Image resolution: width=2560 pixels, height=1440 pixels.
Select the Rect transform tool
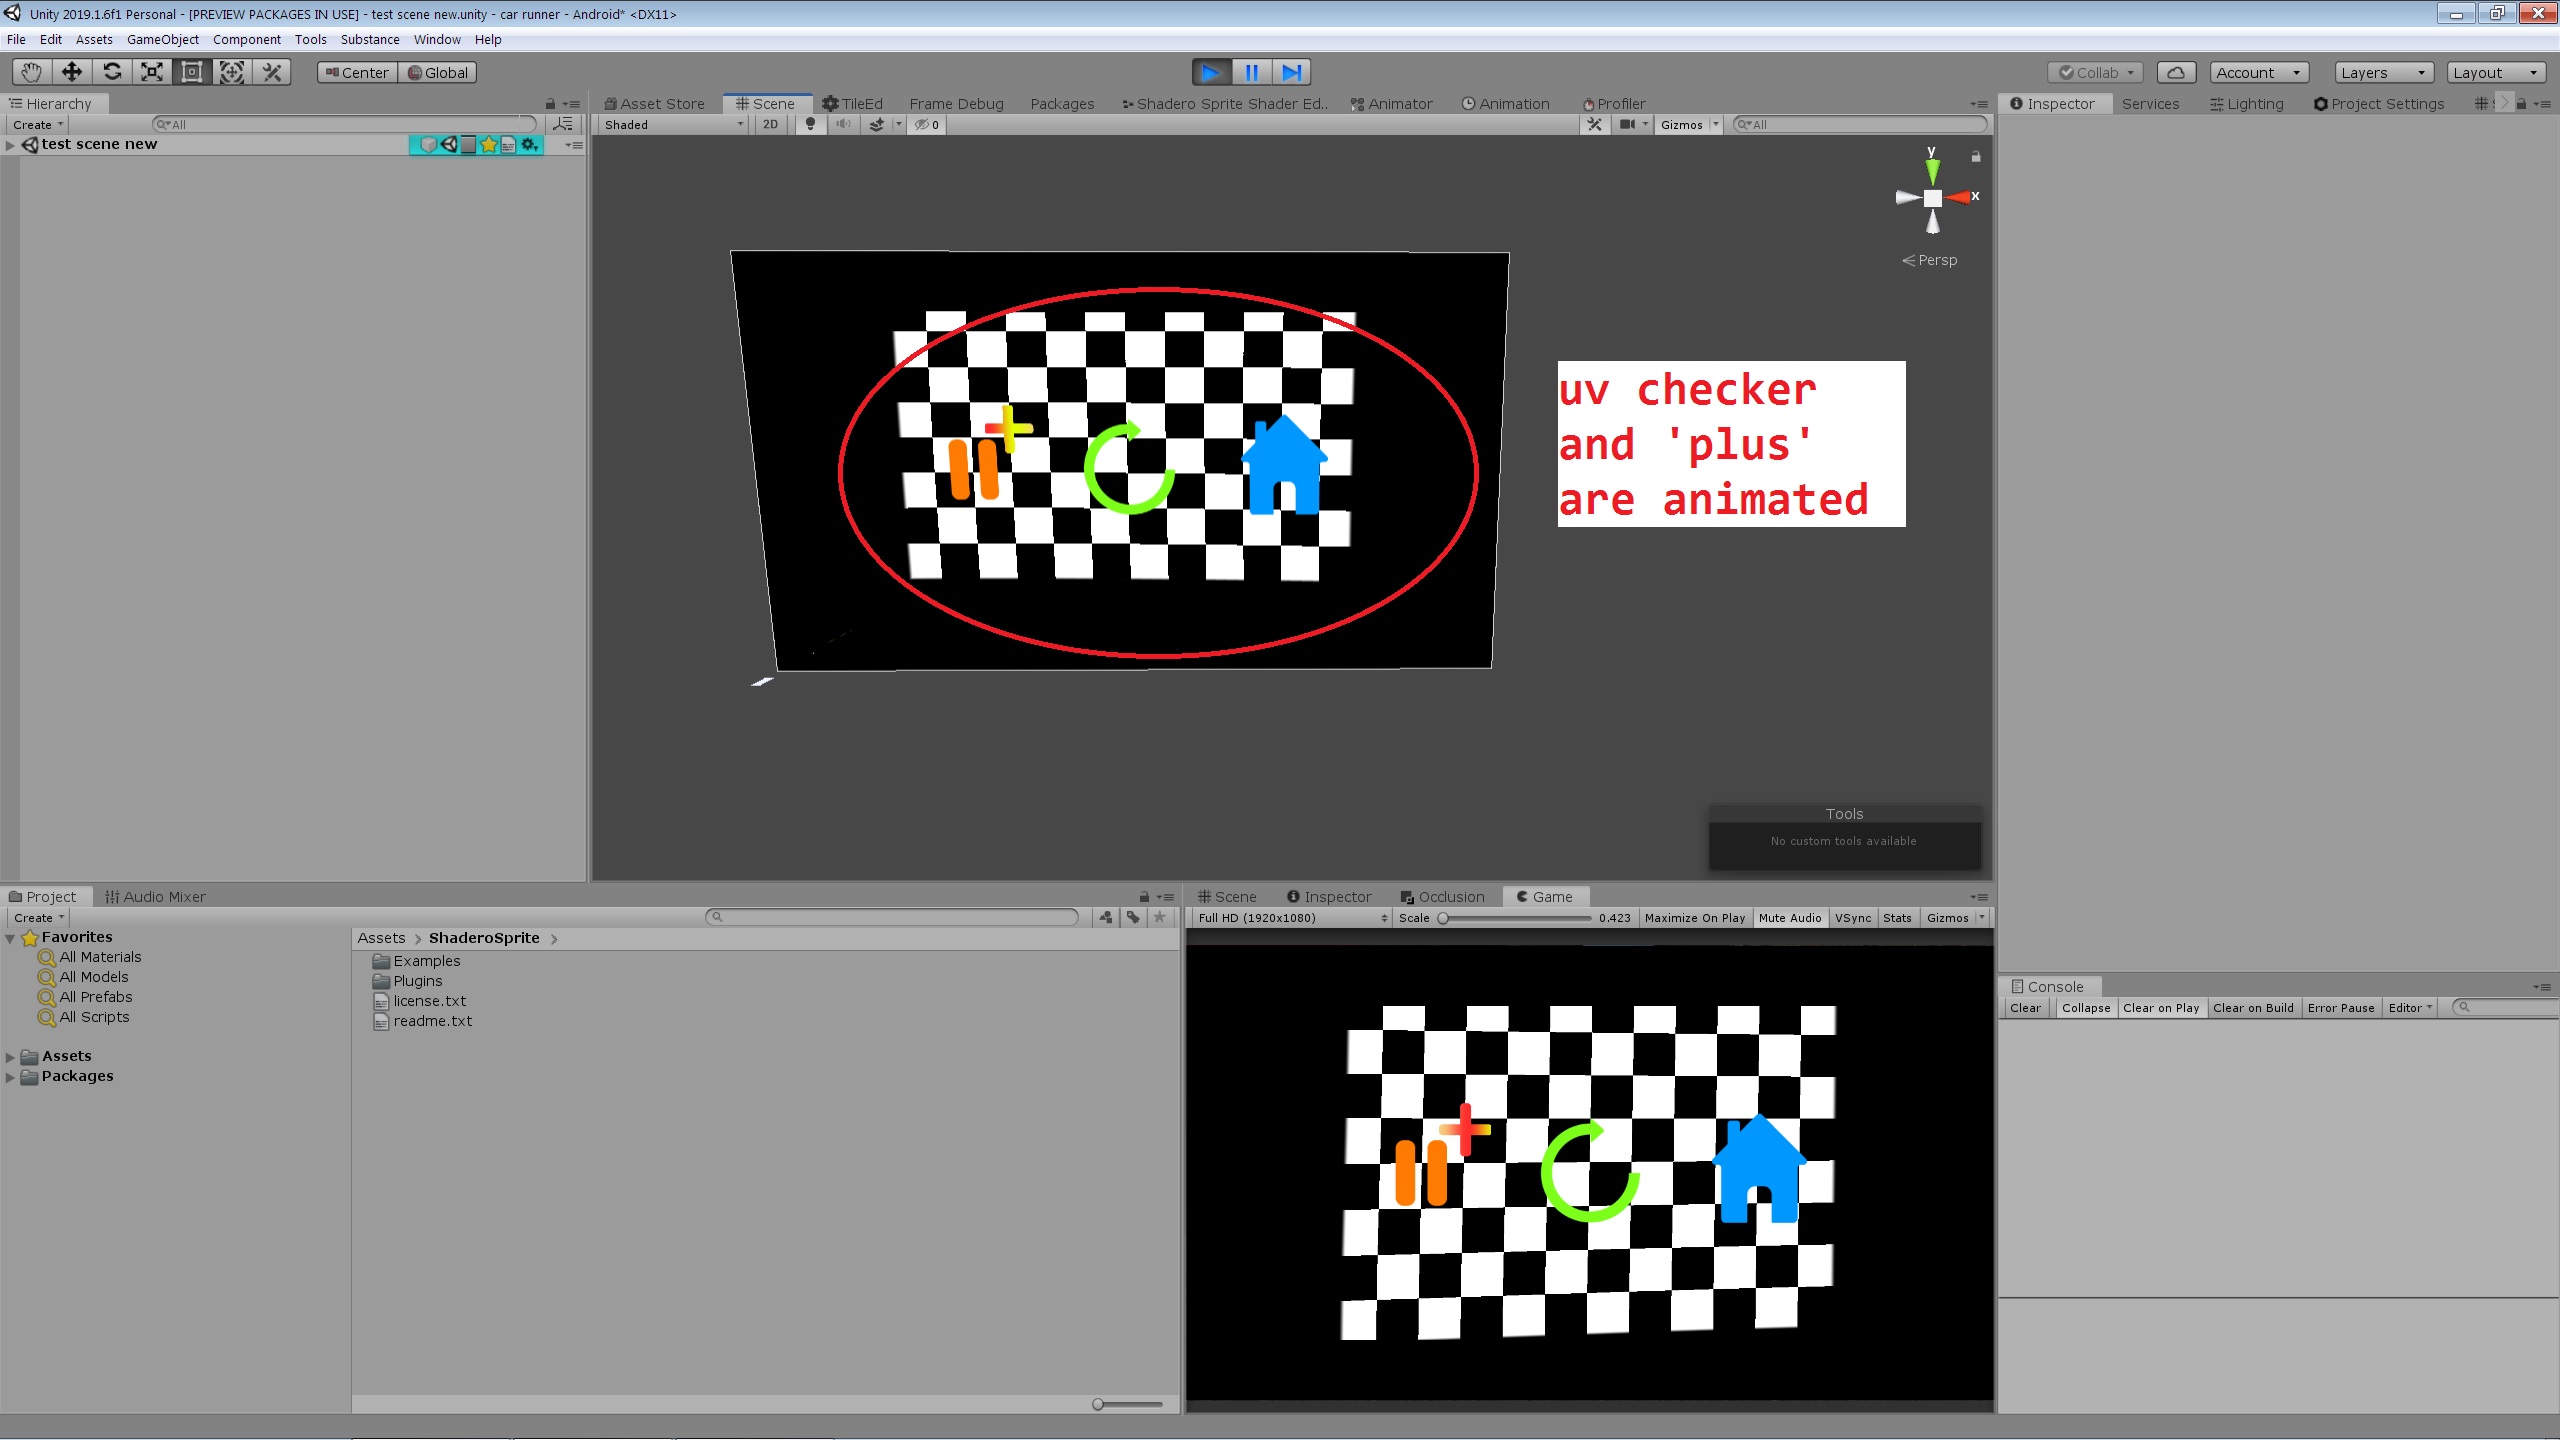coord(191,71)
